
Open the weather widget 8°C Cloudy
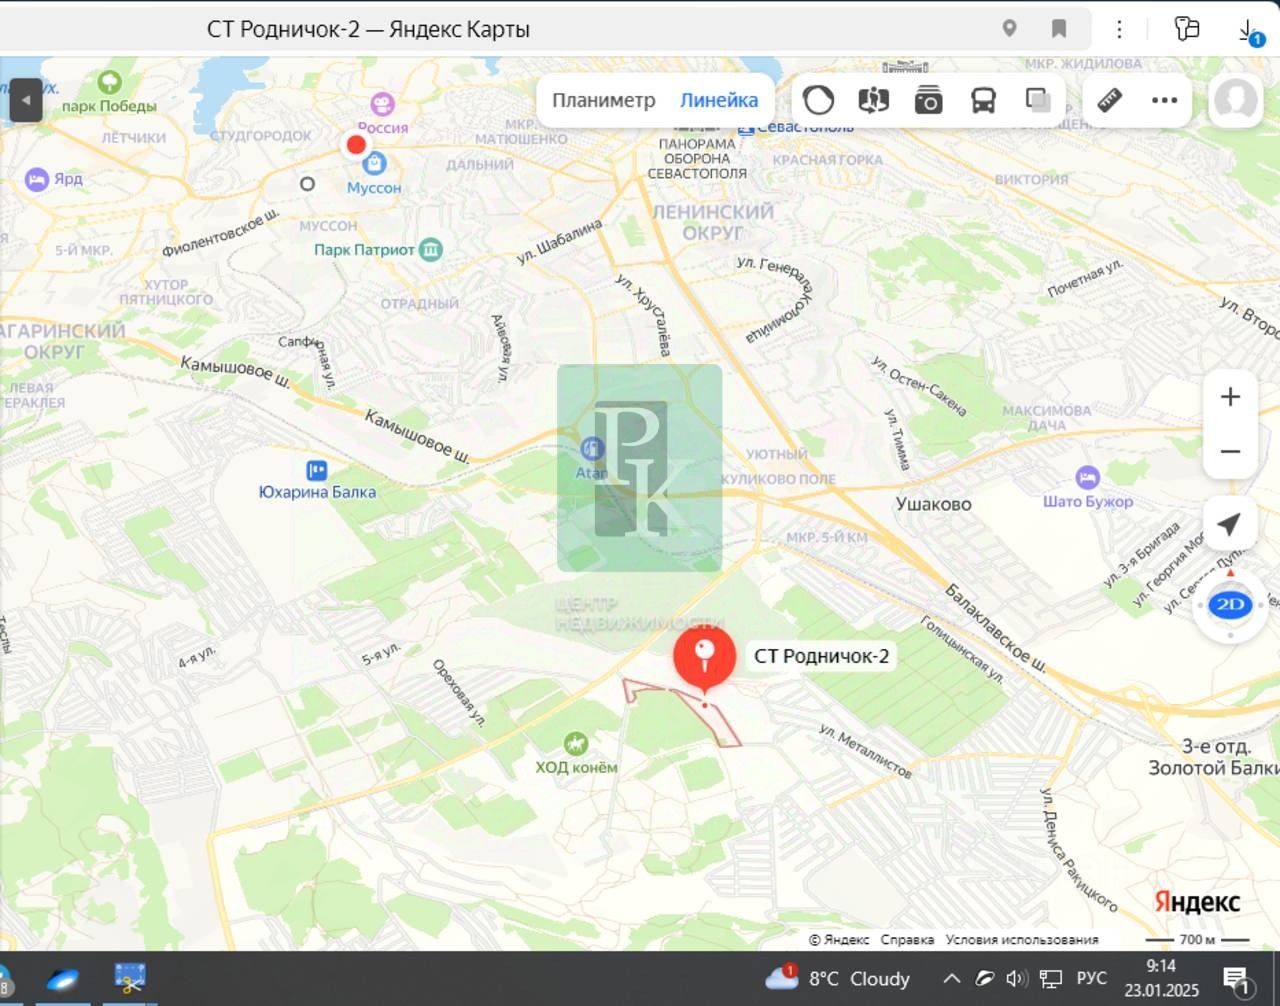click(x=838, y=978)
